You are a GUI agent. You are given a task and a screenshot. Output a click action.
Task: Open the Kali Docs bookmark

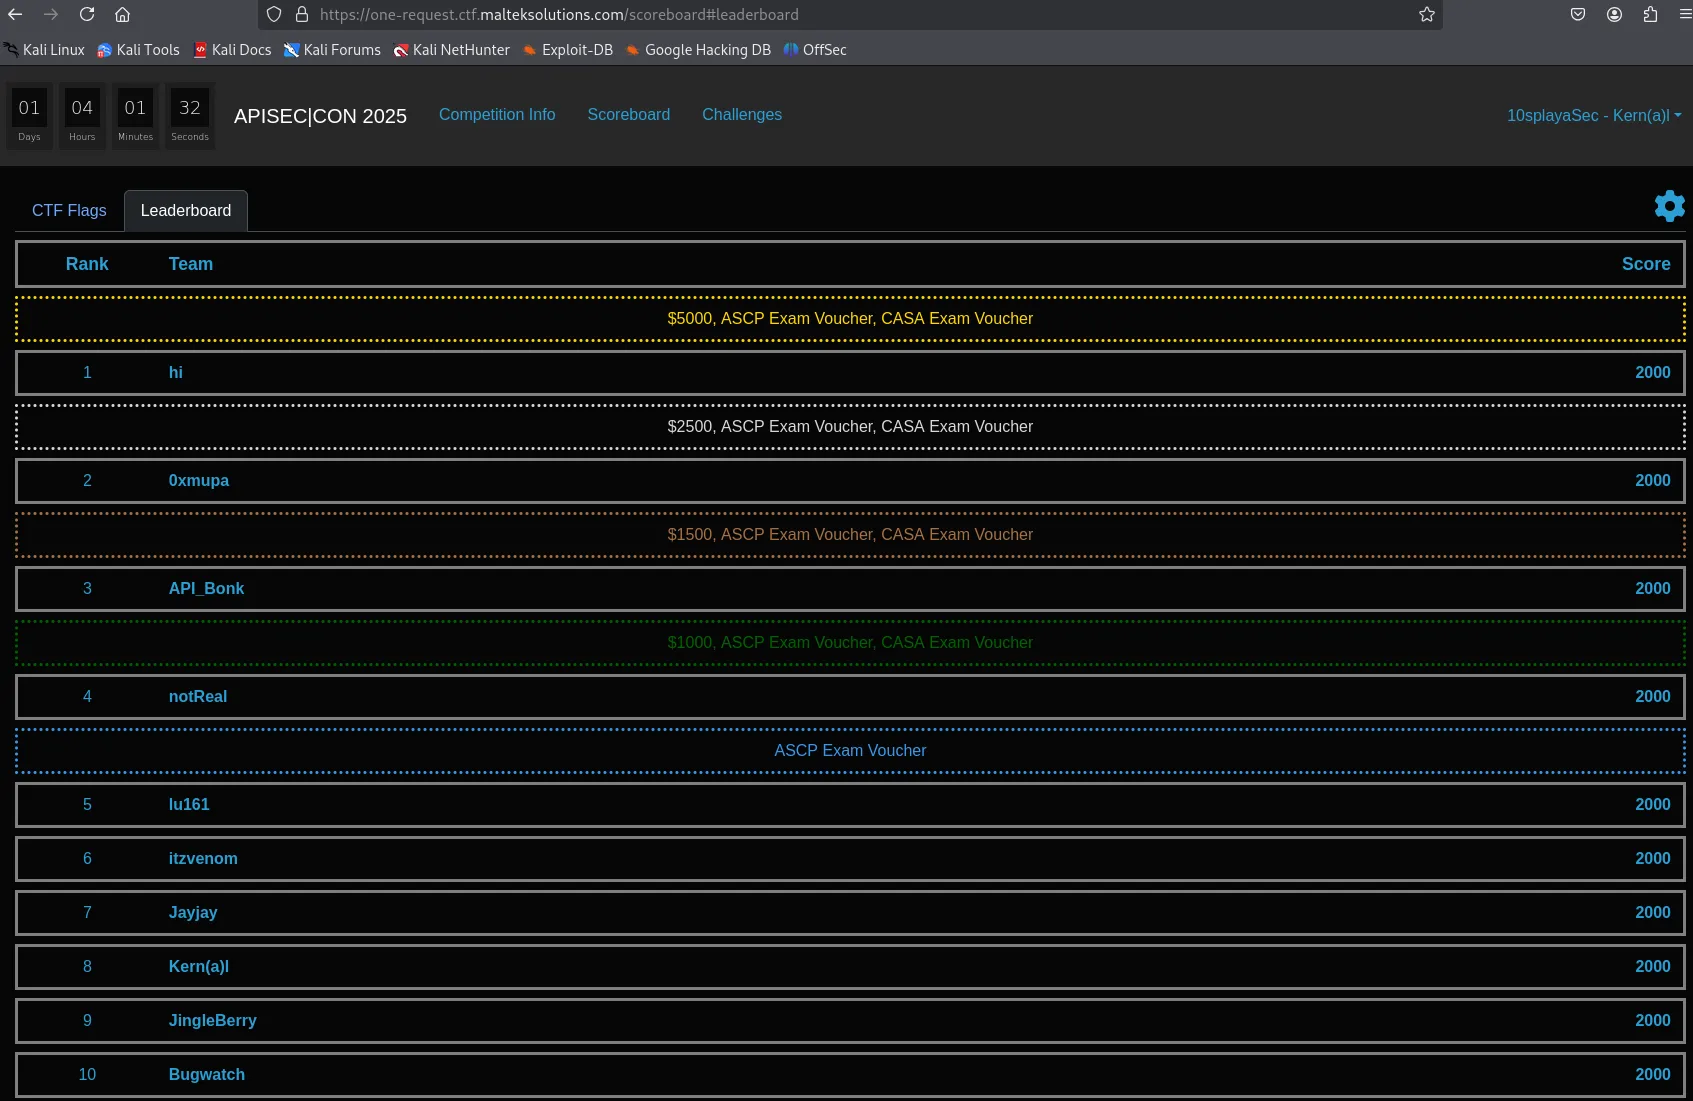coord(232,50)
